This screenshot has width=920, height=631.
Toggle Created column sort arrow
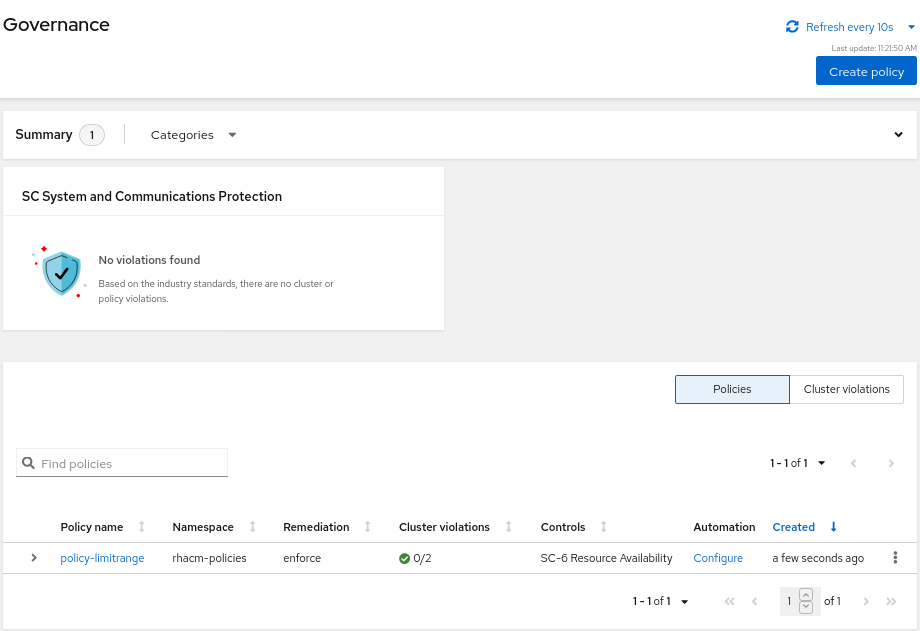pyautogui.click(x=833, y=527)
